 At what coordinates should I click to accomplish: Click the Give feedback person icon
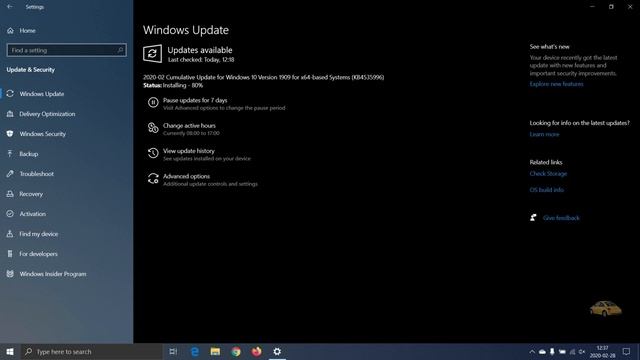pos(533,218)
